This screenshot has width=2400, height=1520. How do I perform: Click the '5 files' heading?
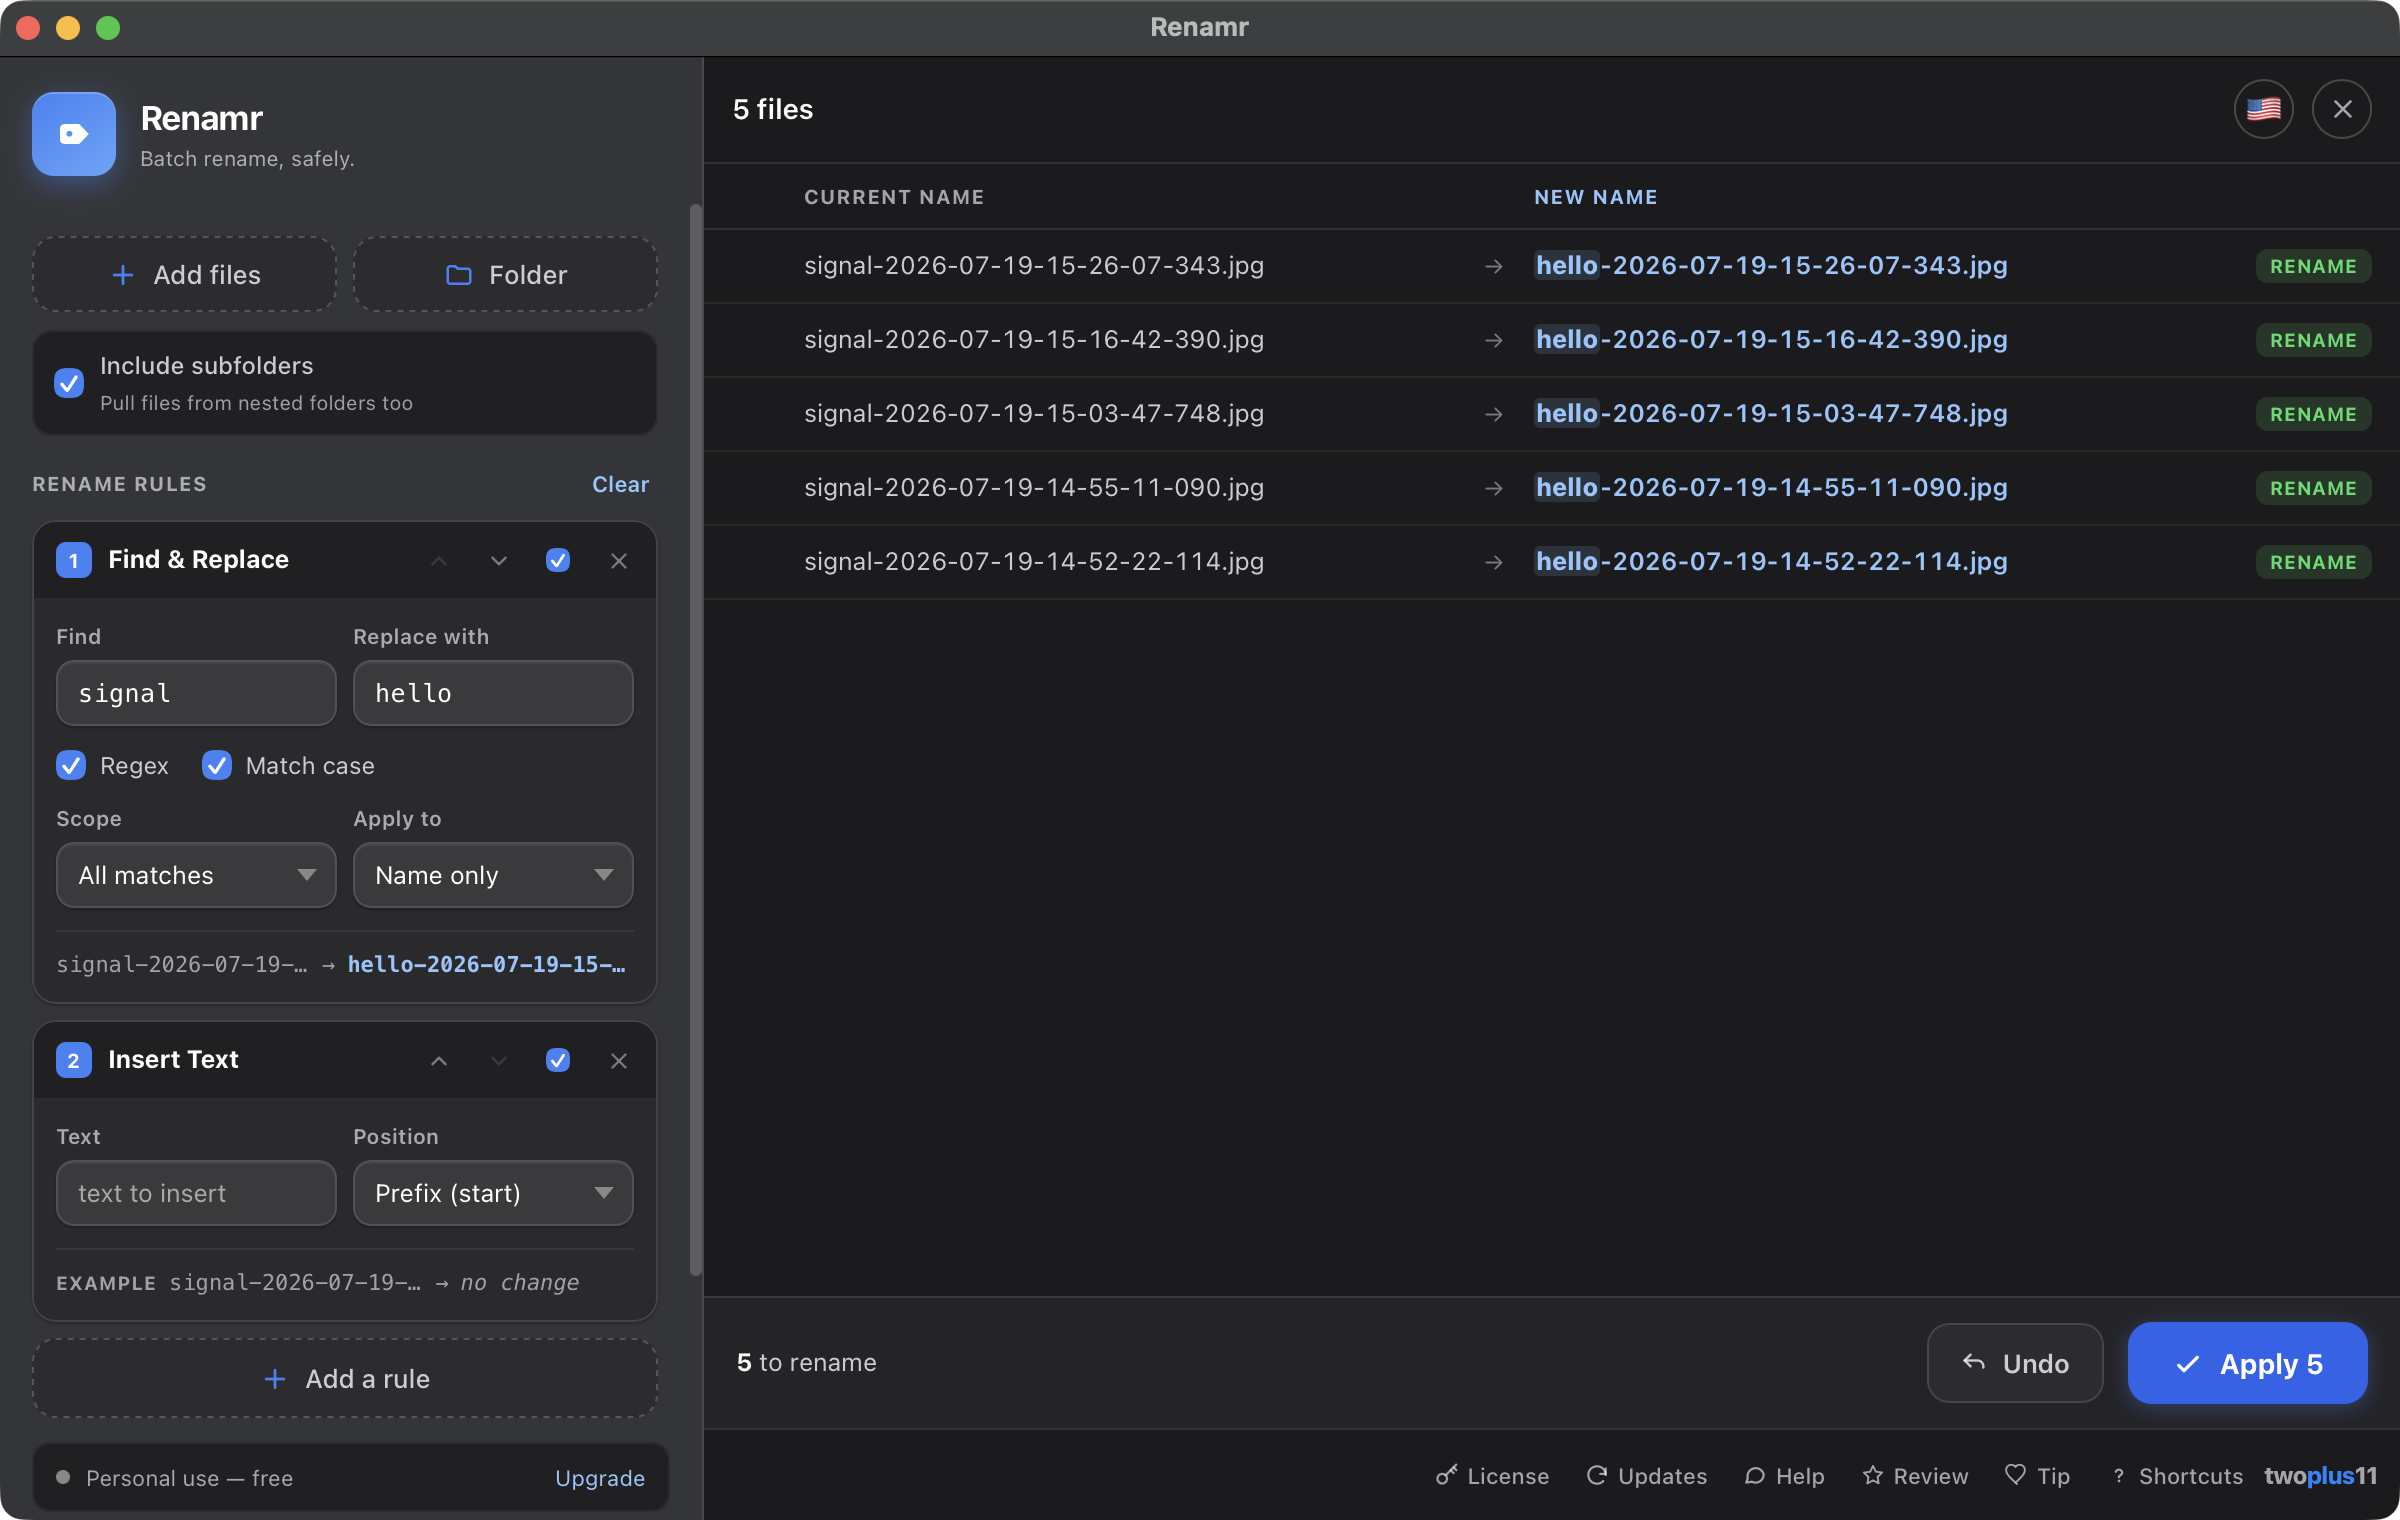(x=773, y=109)
